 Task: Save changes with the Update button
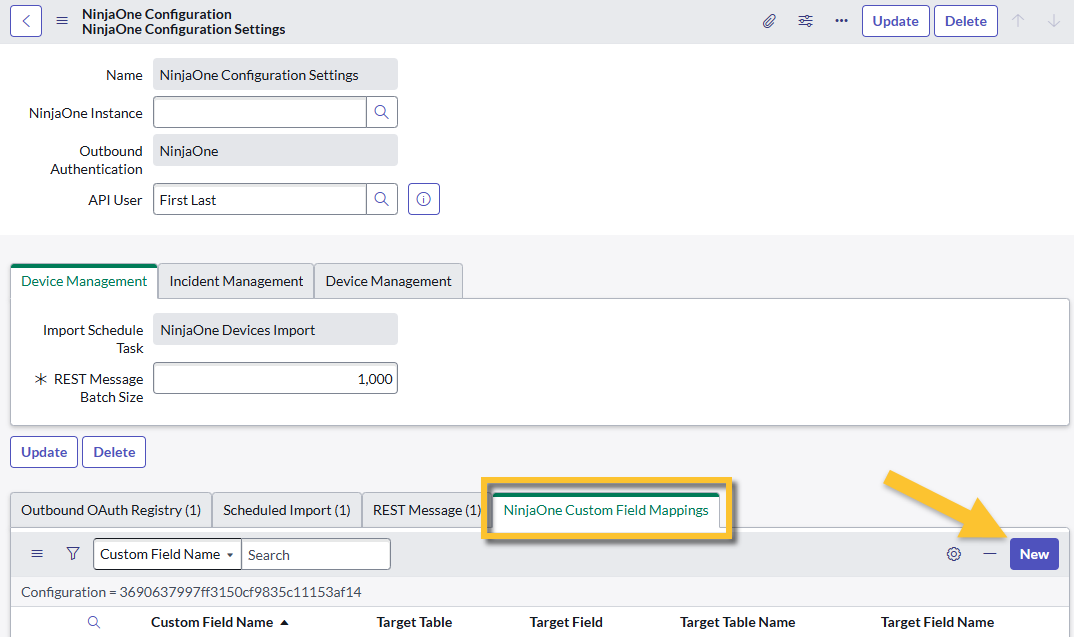(895, 20)
